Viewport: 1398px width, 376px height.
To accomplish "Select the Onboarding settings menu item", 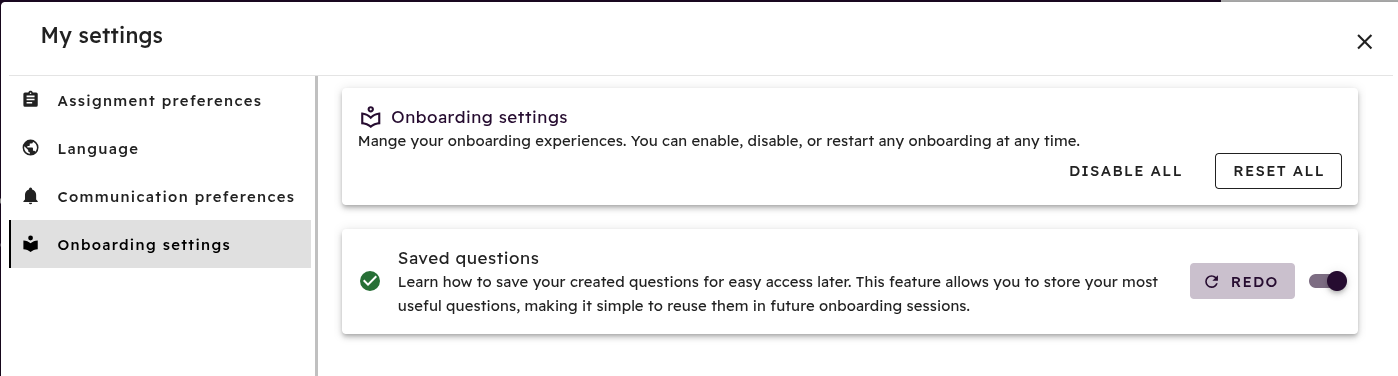I will tap(160, 244).
